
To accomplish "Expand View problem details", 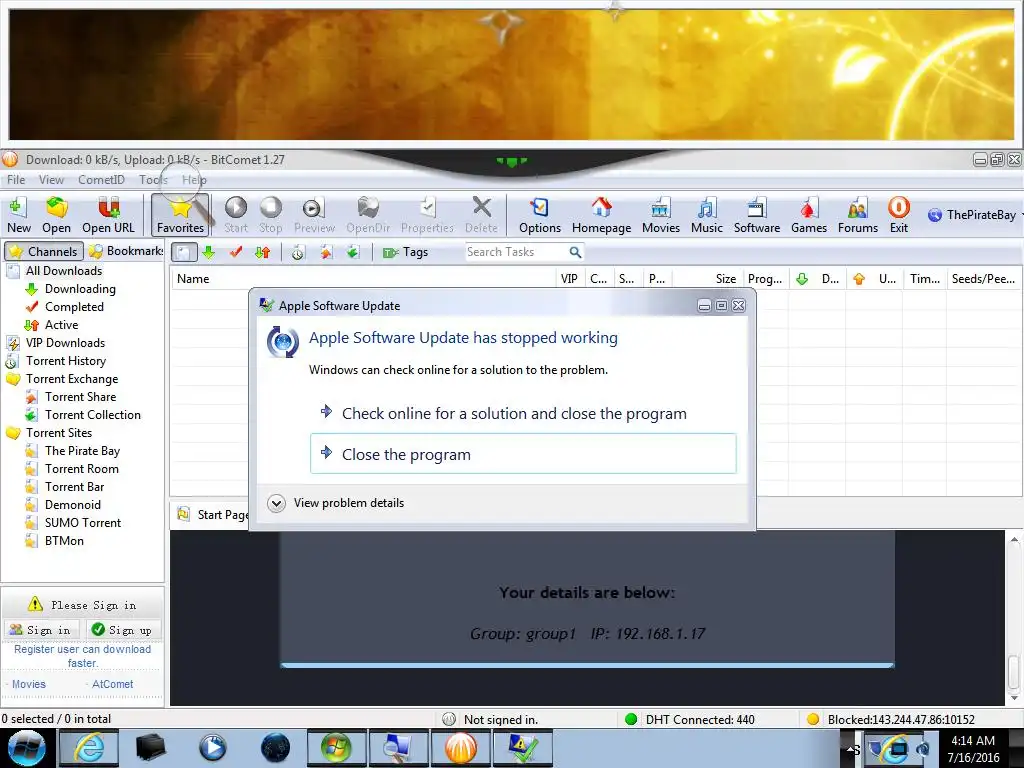I will coord(336,503).
